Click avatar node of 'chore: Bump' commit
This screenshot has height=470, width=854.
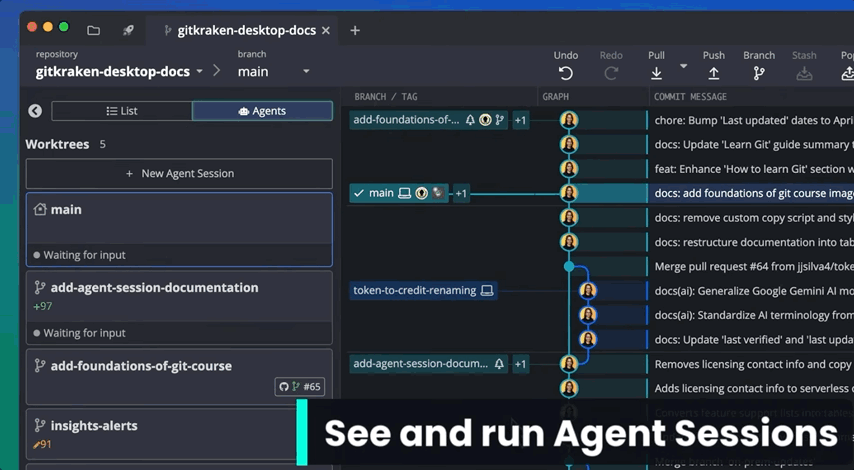(569, 120)
